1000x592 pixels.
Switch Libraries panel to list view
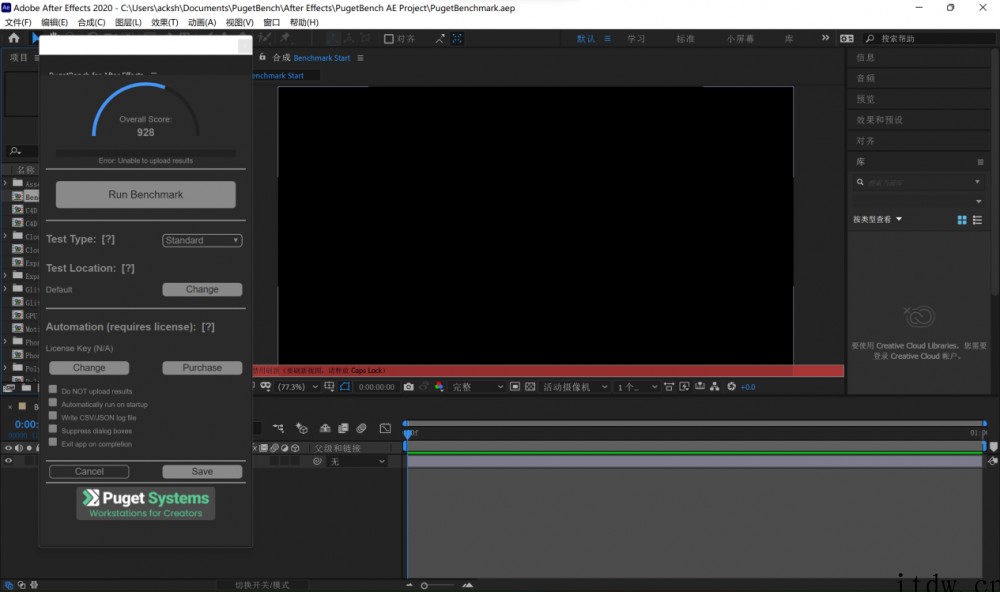coord(977,220)
